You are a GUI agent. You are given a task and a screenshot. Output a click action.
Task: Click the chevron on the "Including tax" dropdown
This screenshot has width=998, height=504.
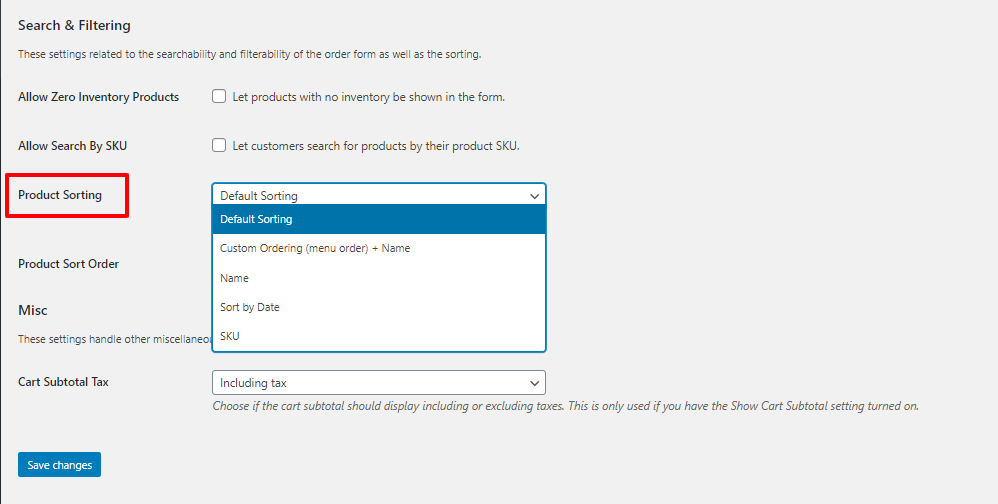coord(534,383)
